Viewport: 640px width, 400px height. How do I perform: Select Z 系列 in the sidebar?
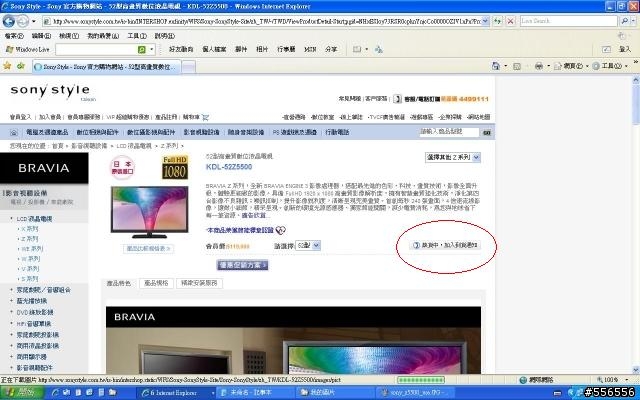click(x=28, y=239)
